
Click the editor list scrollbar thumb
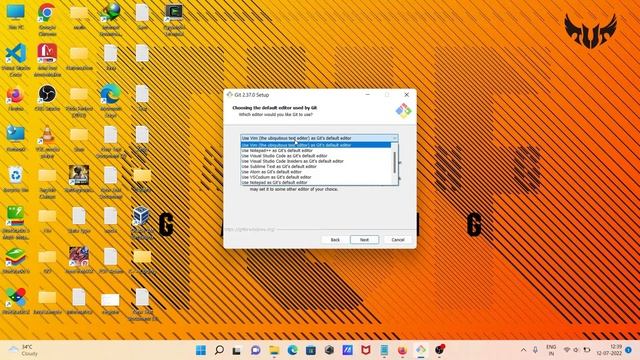394,162
